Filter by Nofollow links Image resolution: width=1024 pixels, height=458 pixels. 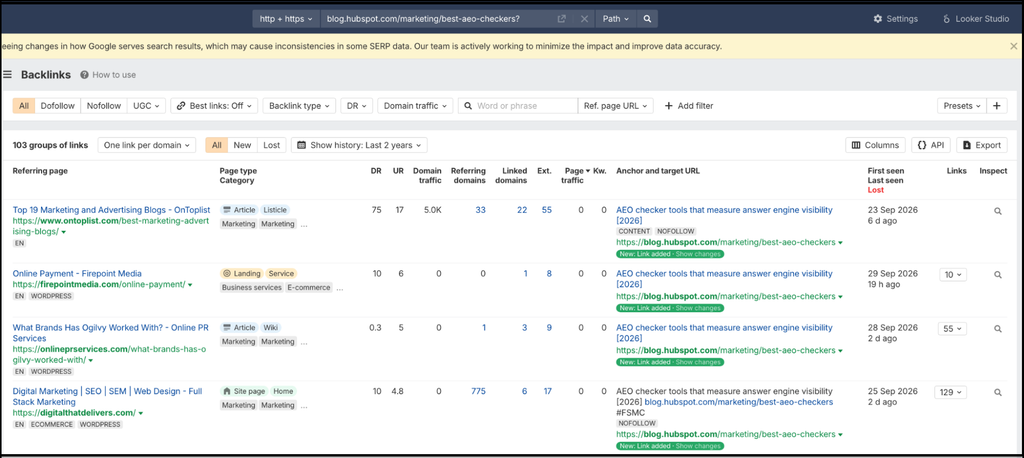pyautogui.click(x=104, y=106)
